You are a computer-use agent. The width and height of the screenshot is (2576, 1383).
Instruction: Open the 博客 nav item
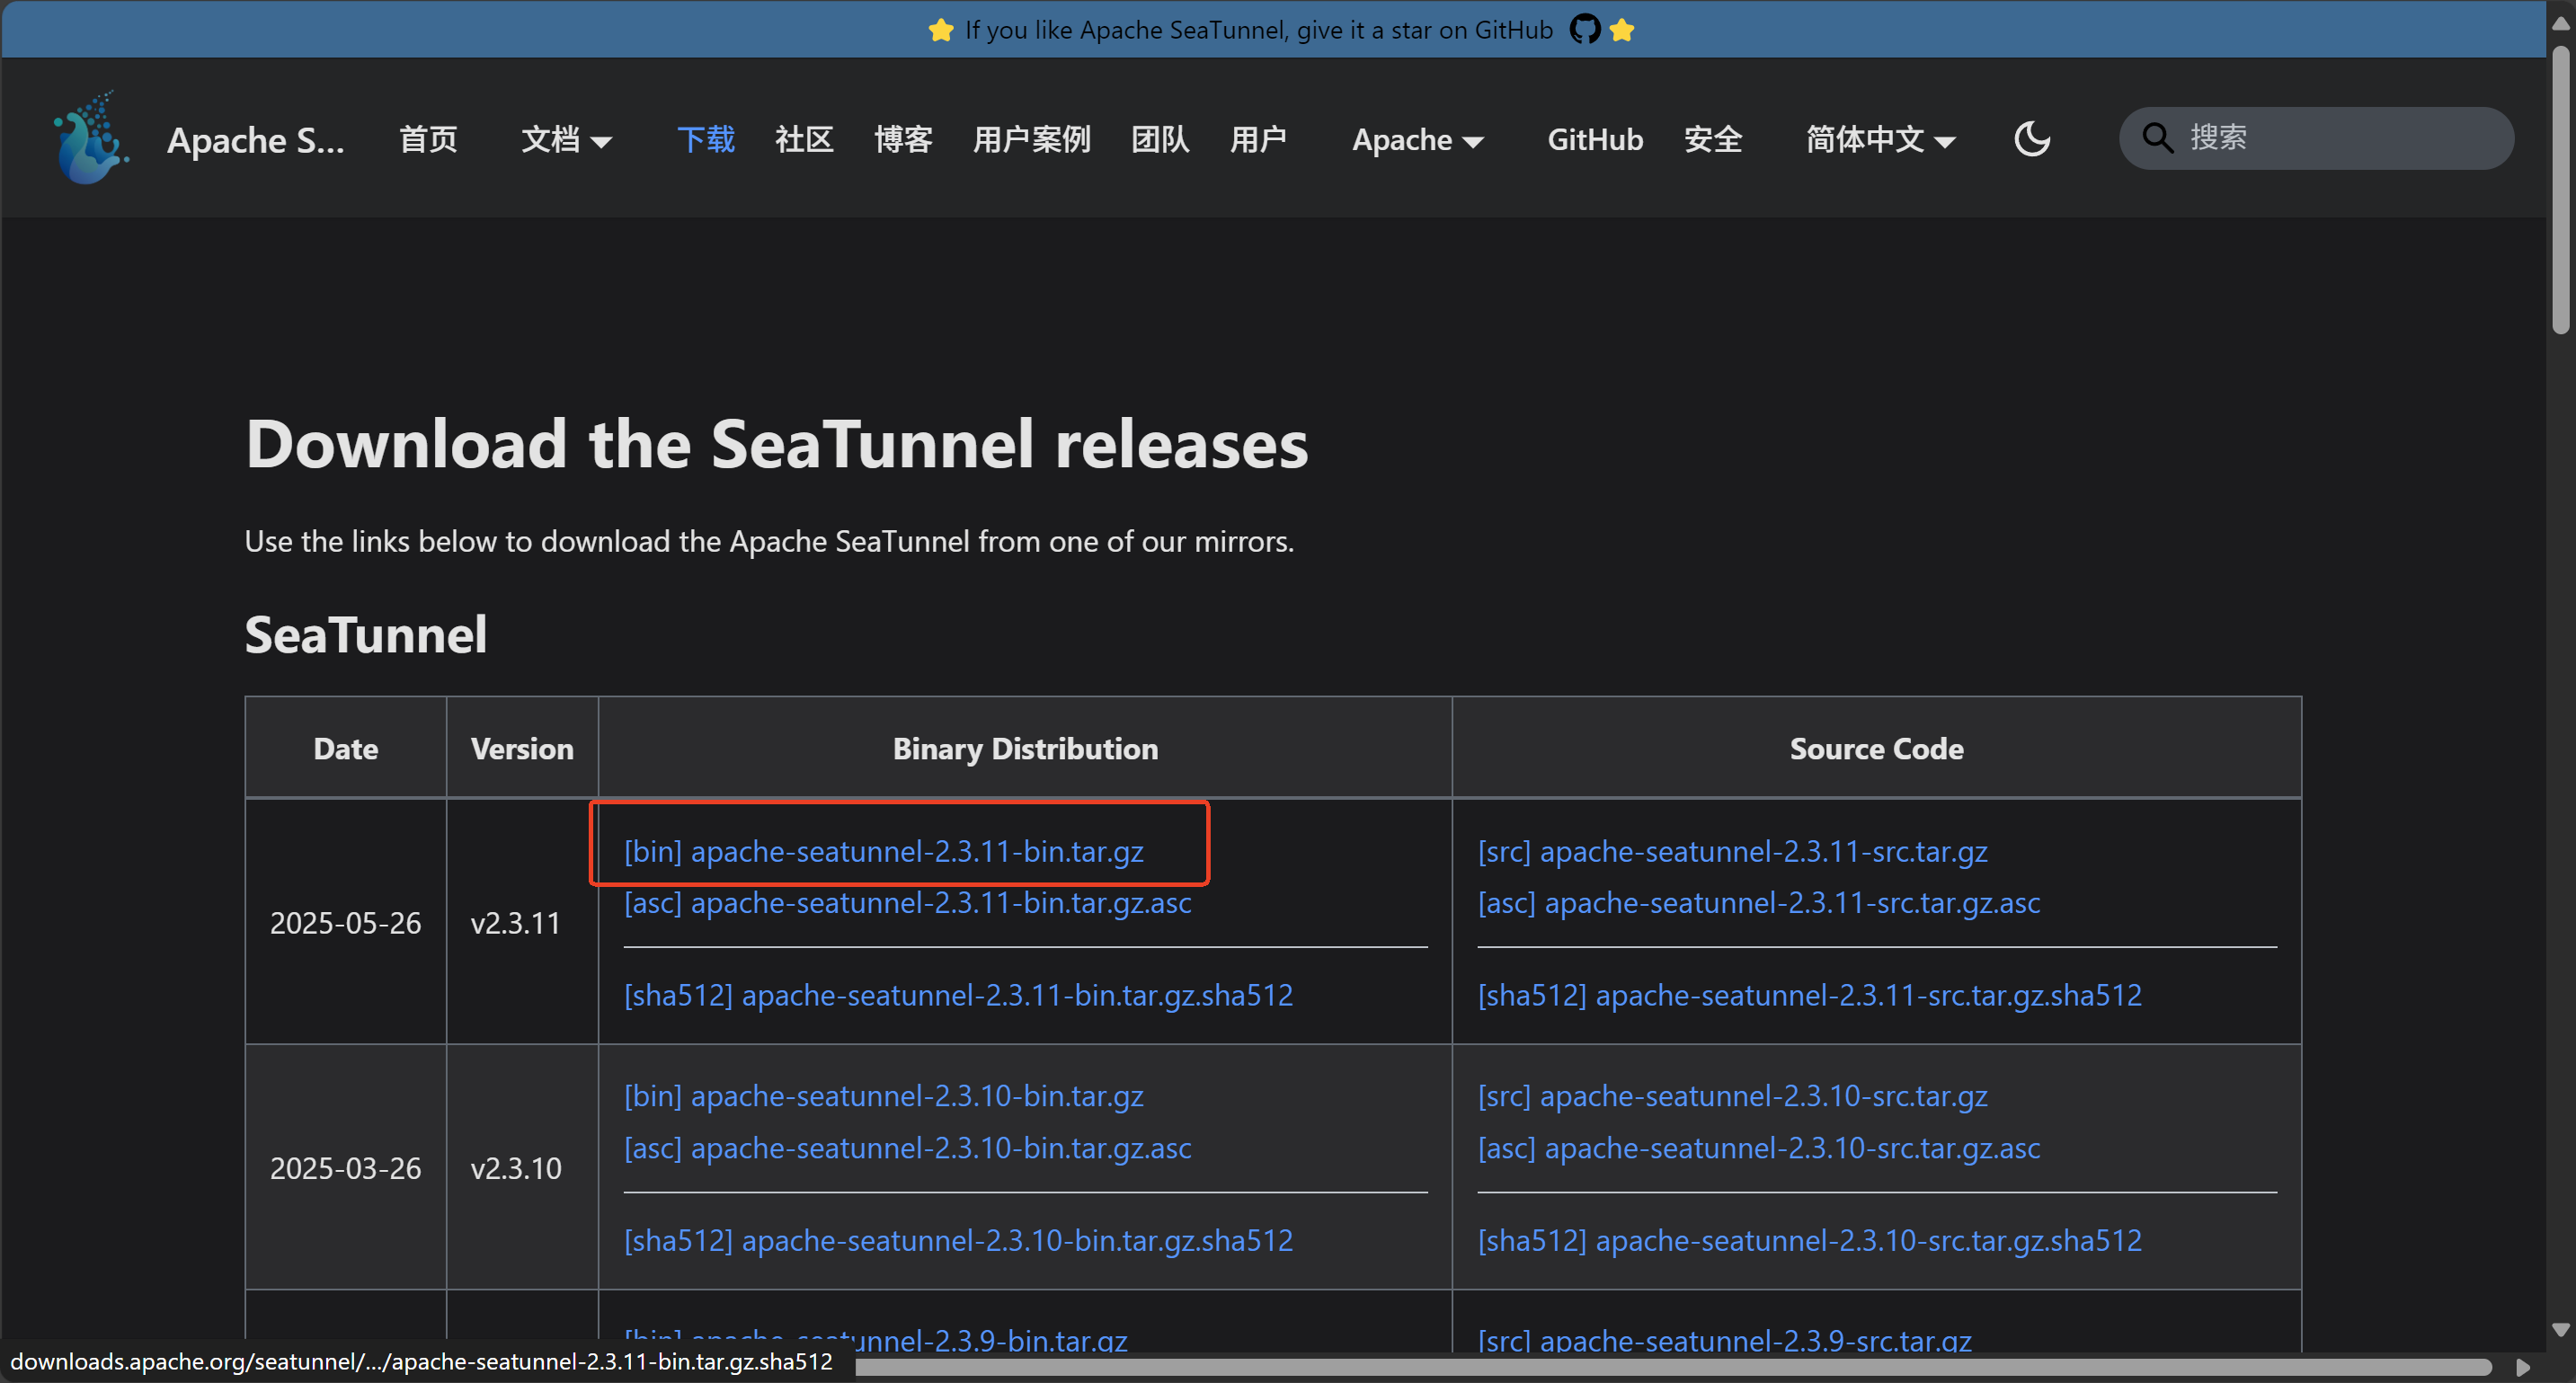903,139
